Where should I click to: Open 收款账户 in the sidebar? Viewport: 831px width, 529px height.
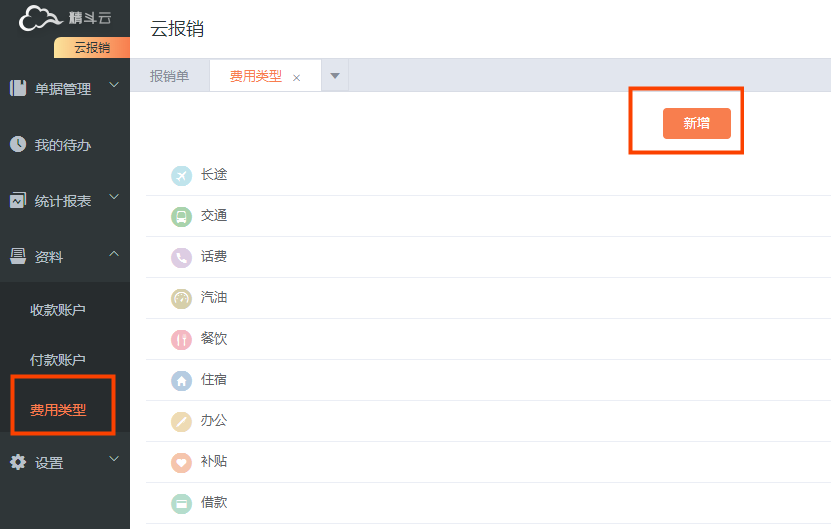[58, 310]
